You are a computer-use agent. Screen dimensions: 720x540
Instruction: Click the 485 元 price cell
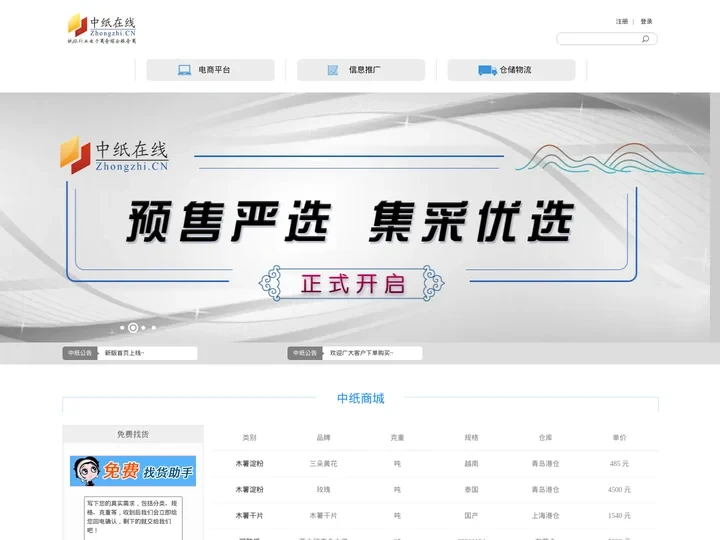click(x=619, y=464)
